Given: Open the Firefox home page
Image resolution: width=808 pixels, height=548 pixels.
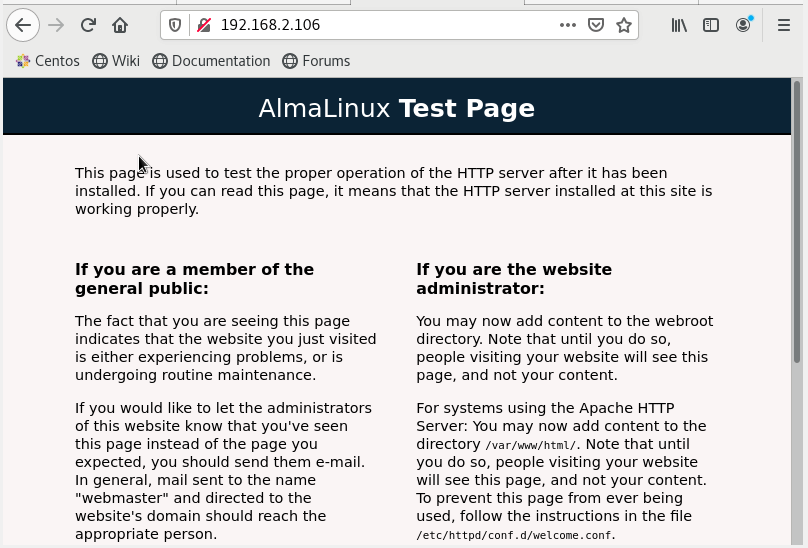Looking at the screenshot, I should pos(120,25).
